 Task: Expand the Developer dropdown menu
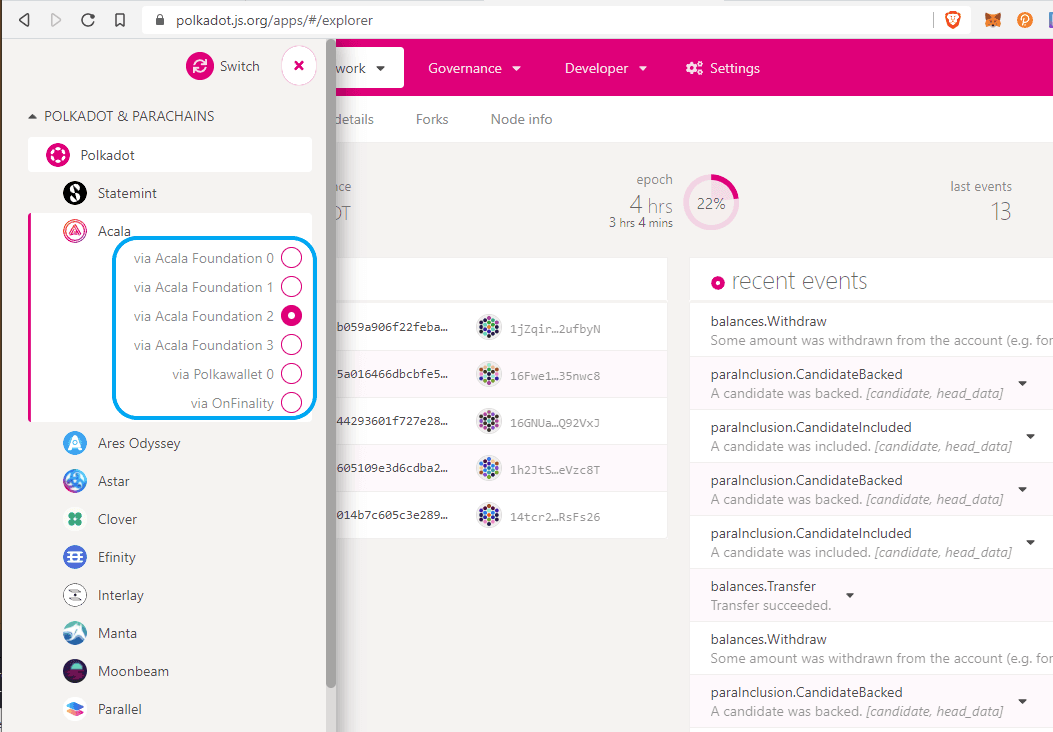tap(606, 68)
